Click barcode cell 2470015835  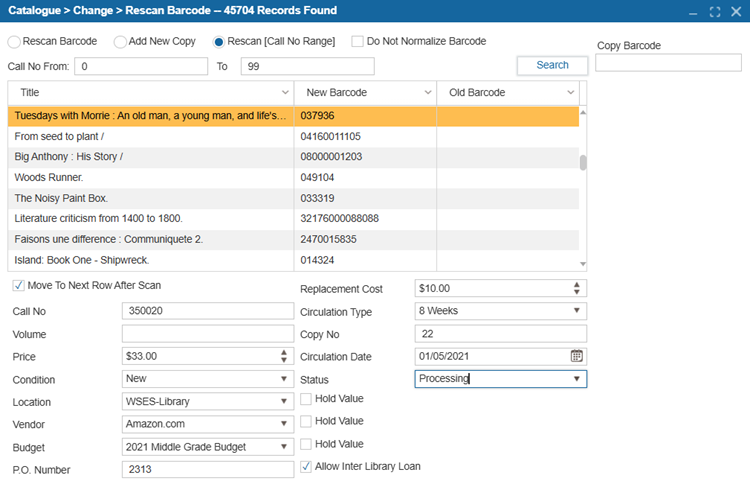[365, 240]
